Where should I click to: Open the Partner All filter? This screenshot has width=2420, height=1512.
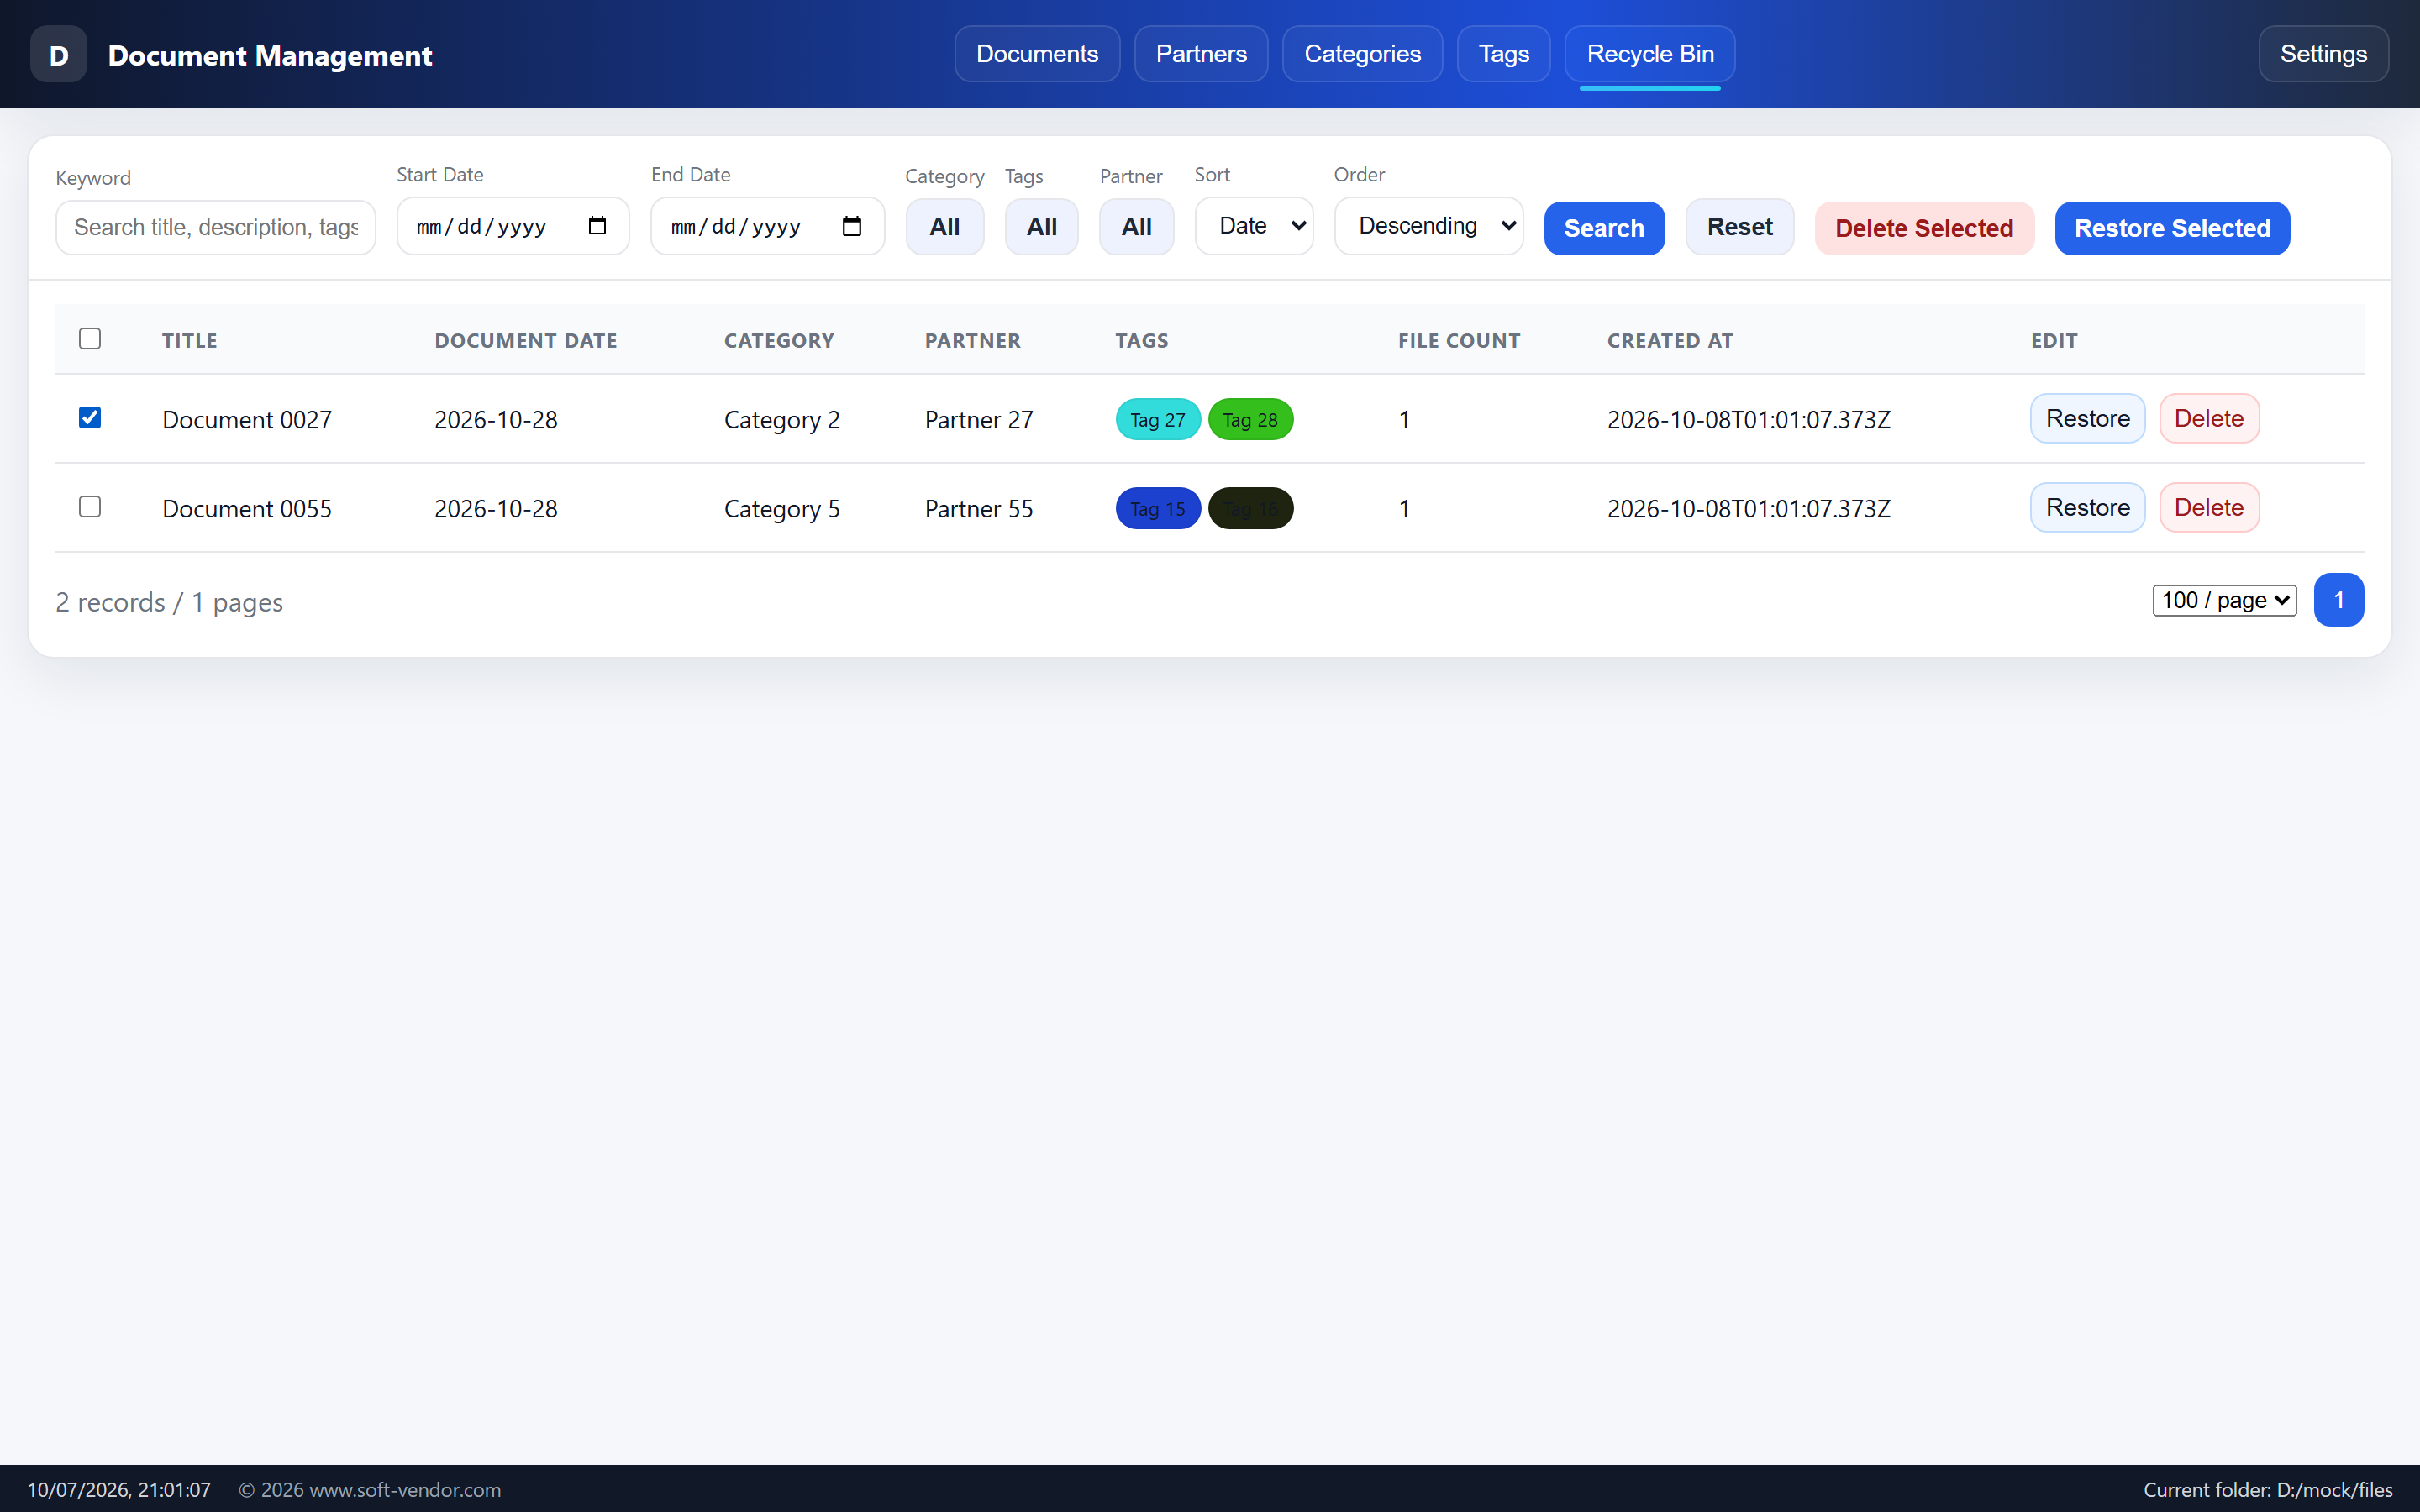click(1136, 227)
